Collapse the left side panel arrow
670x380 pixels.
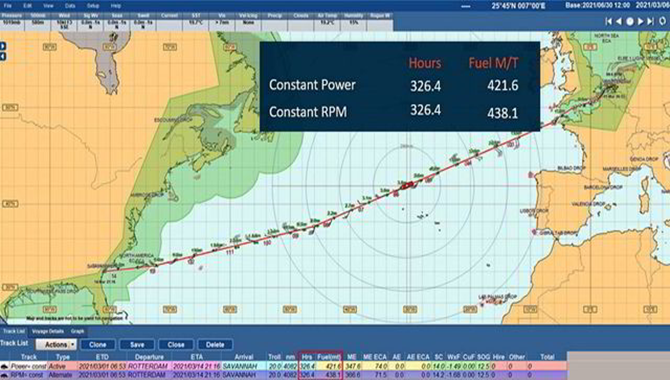click(x=3, y=56)
